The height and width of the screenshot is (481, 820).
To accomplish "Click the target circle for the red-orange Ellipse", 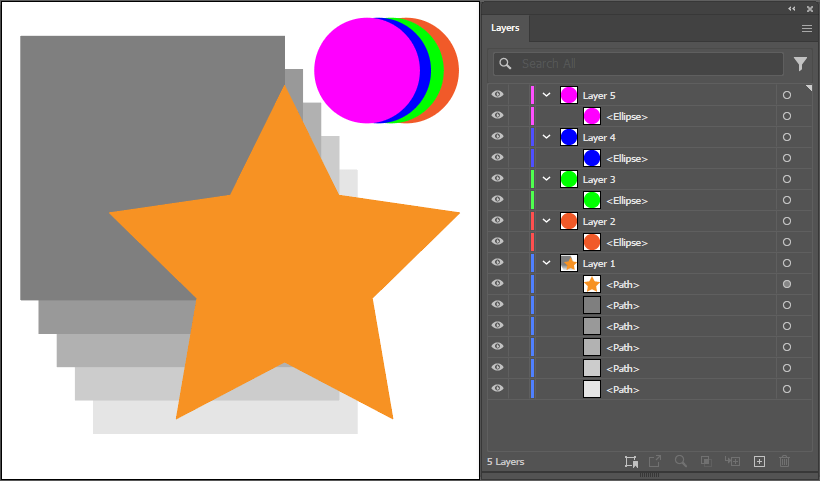I will click(x=787, y=242).
